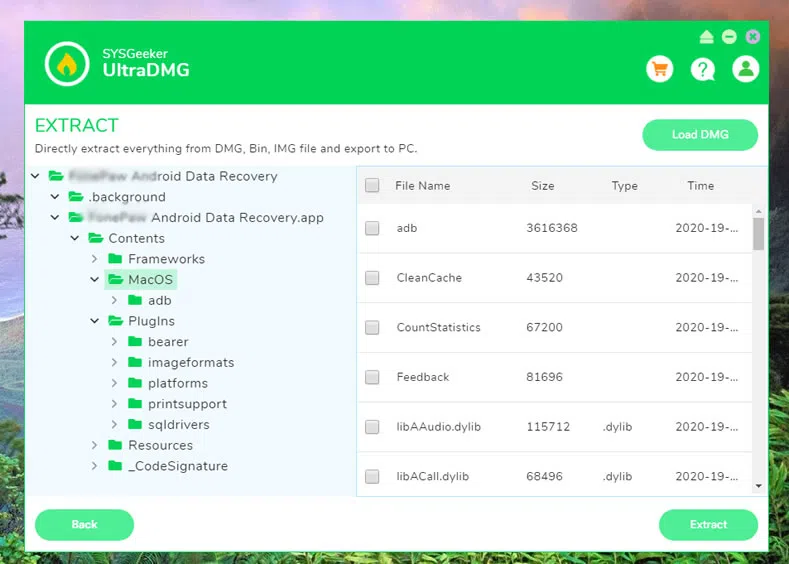This screenshot has width=789, height=564.
Task: Select the MacOS folder in tree
Action: [150, 280]
